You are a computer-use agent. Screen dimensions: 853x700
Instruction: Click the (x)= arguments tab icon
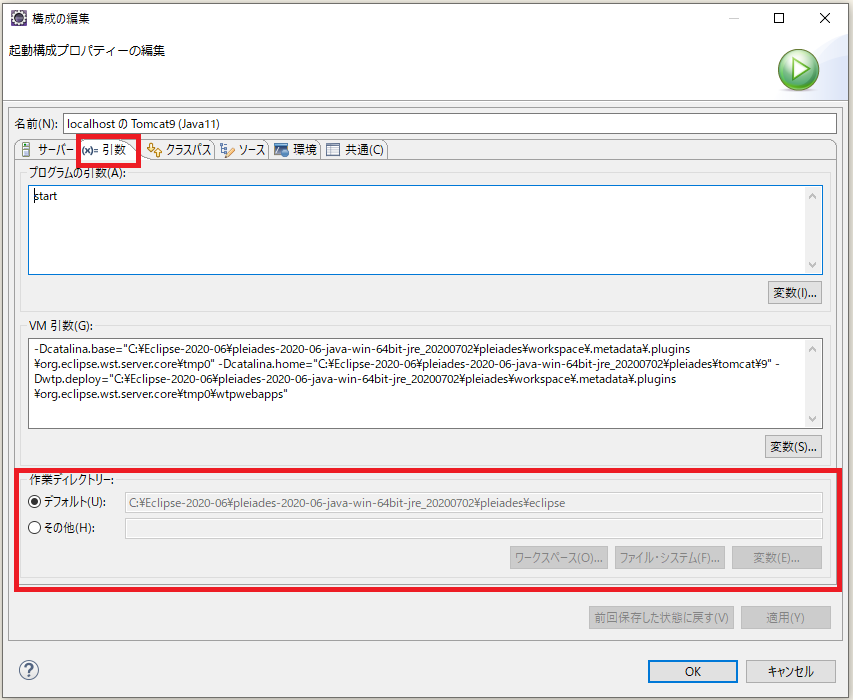(90, 150)
